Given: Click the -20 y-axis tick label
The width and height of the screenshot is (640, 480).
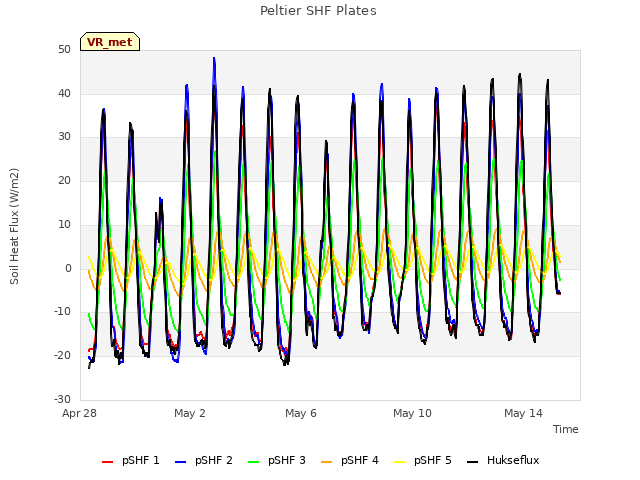Looking at the screenshot, I should 63,355.
